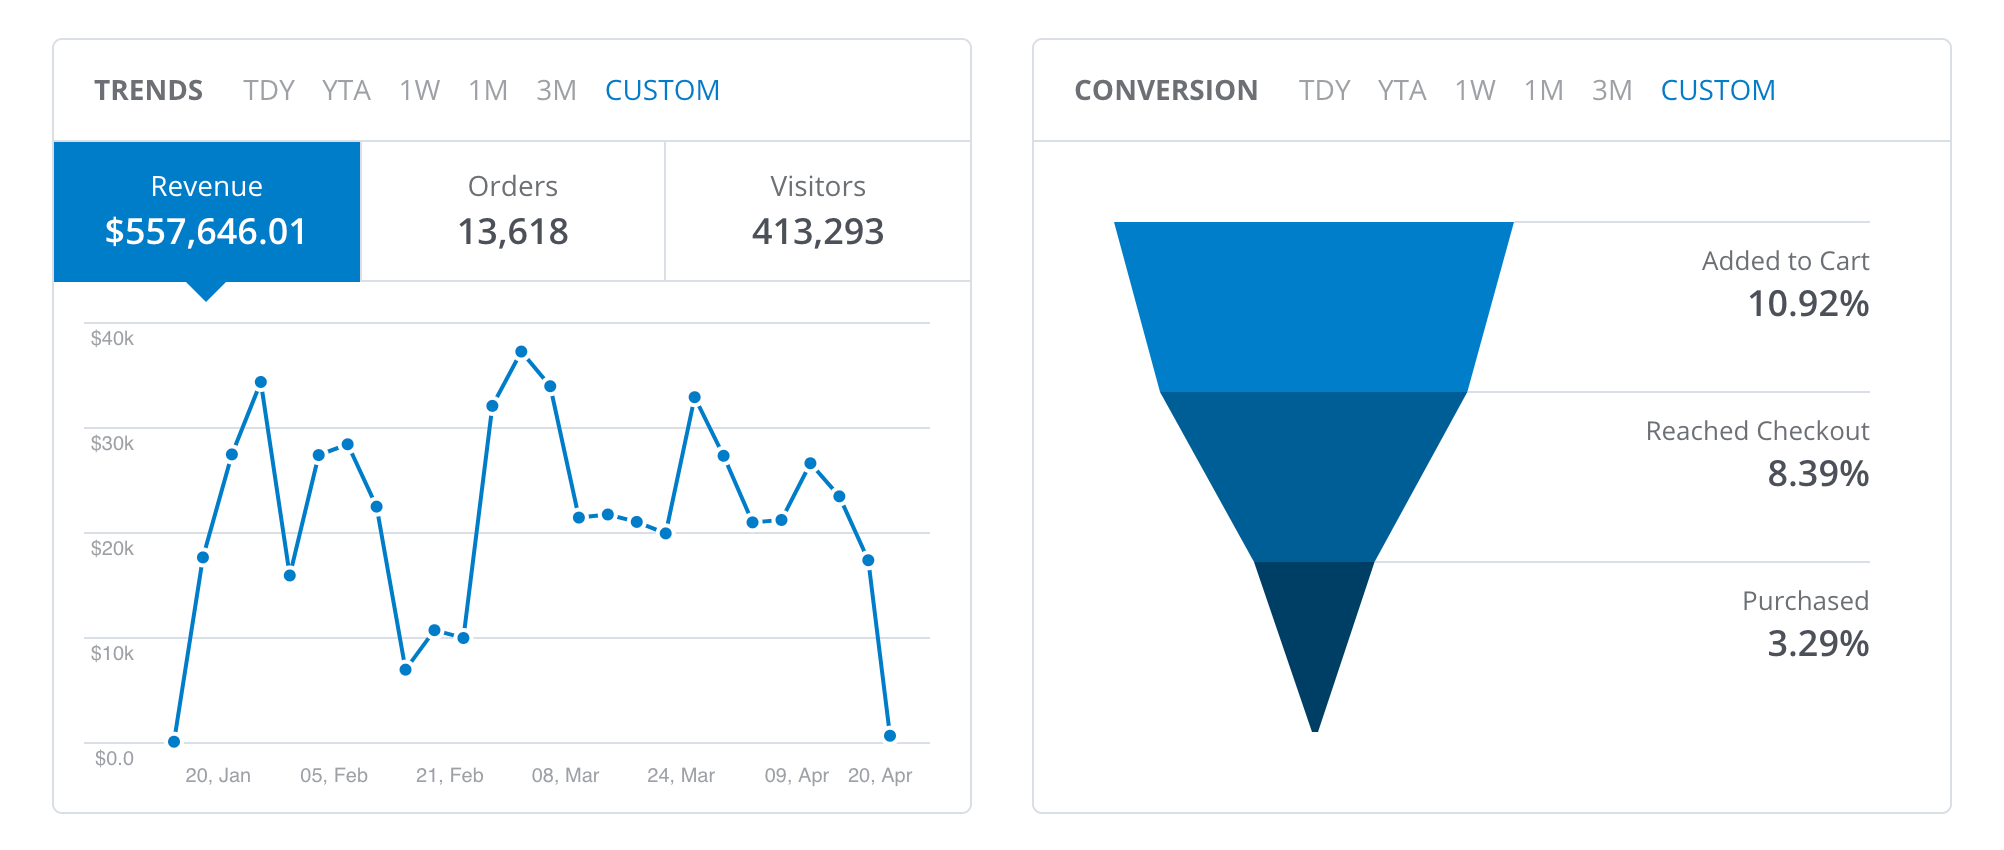Open the Visitors metric tab

coord(817,211)
